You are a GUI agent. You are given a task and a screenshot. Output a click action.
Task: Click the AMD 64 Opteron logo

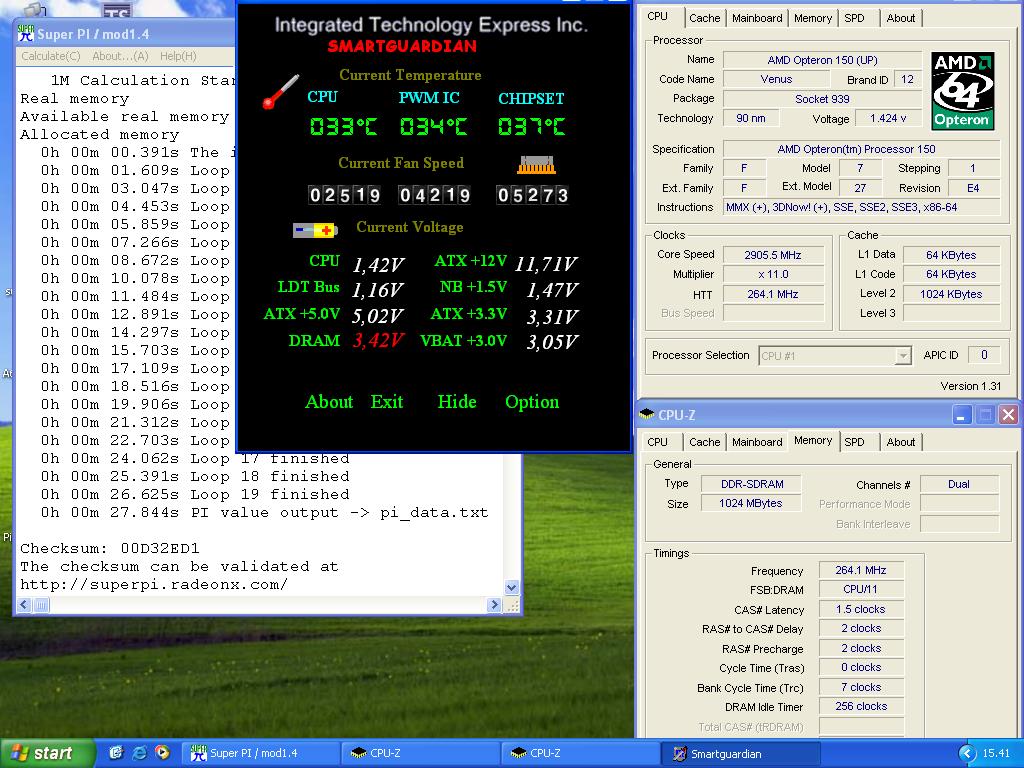click(x=962, y=91)
